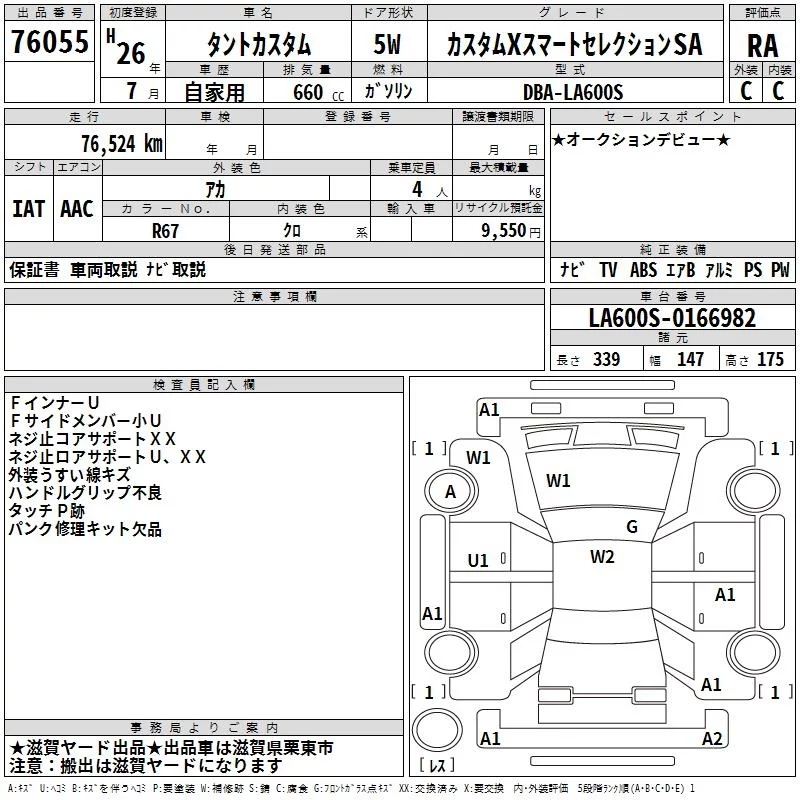
Task: Click the height value 175
Action: point(770,359)
